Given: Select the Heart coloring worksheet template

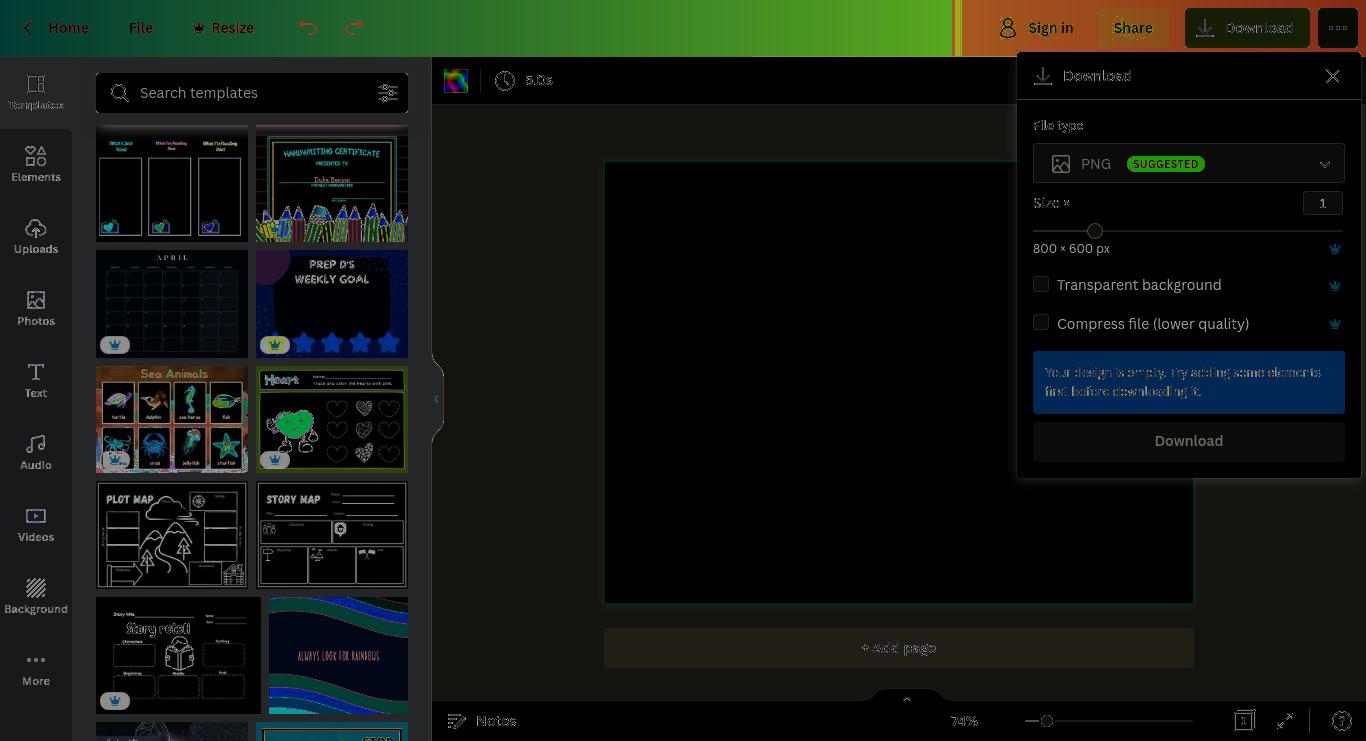Looking at the screenshot, I should [x=332, y=419].
